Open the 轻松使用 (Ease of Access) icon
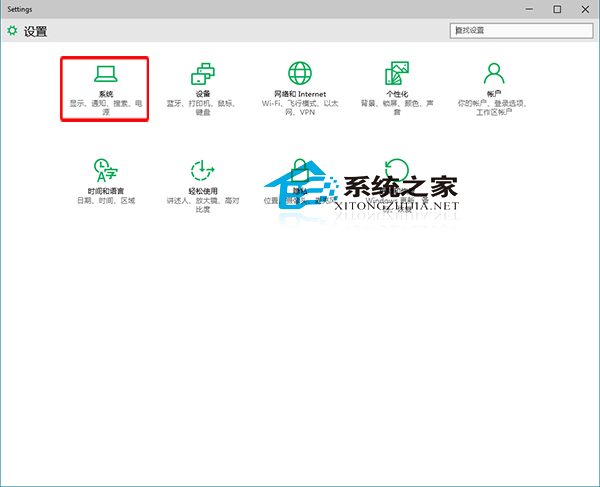The image size is (600, 487). click(x=203, y=170)
